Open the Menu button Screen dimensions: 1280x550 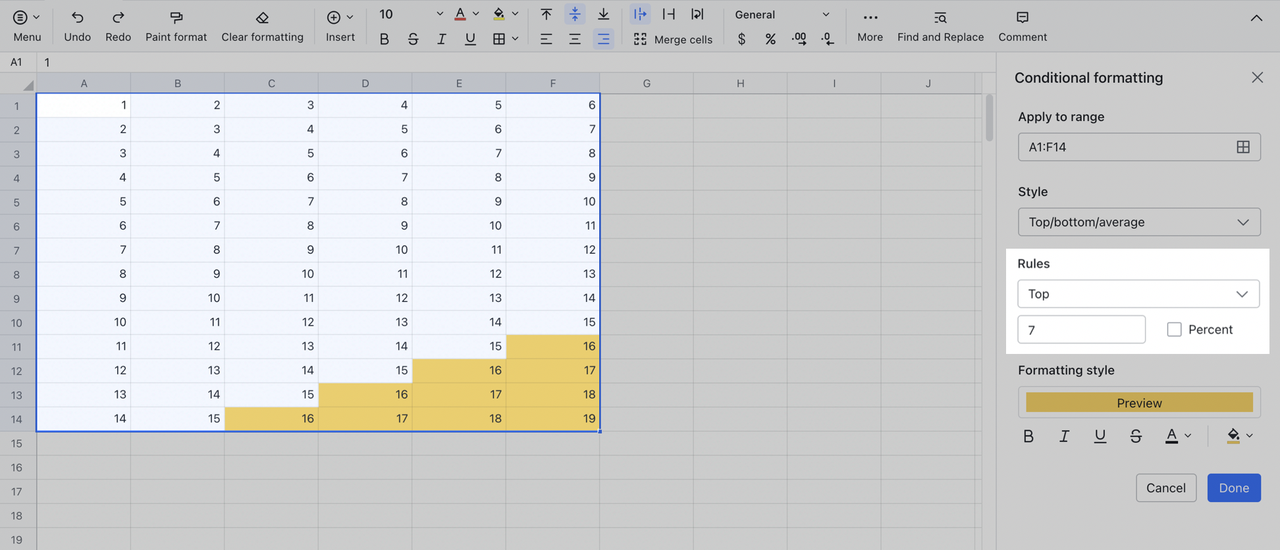pyautogui.click(x=27, y=18)
